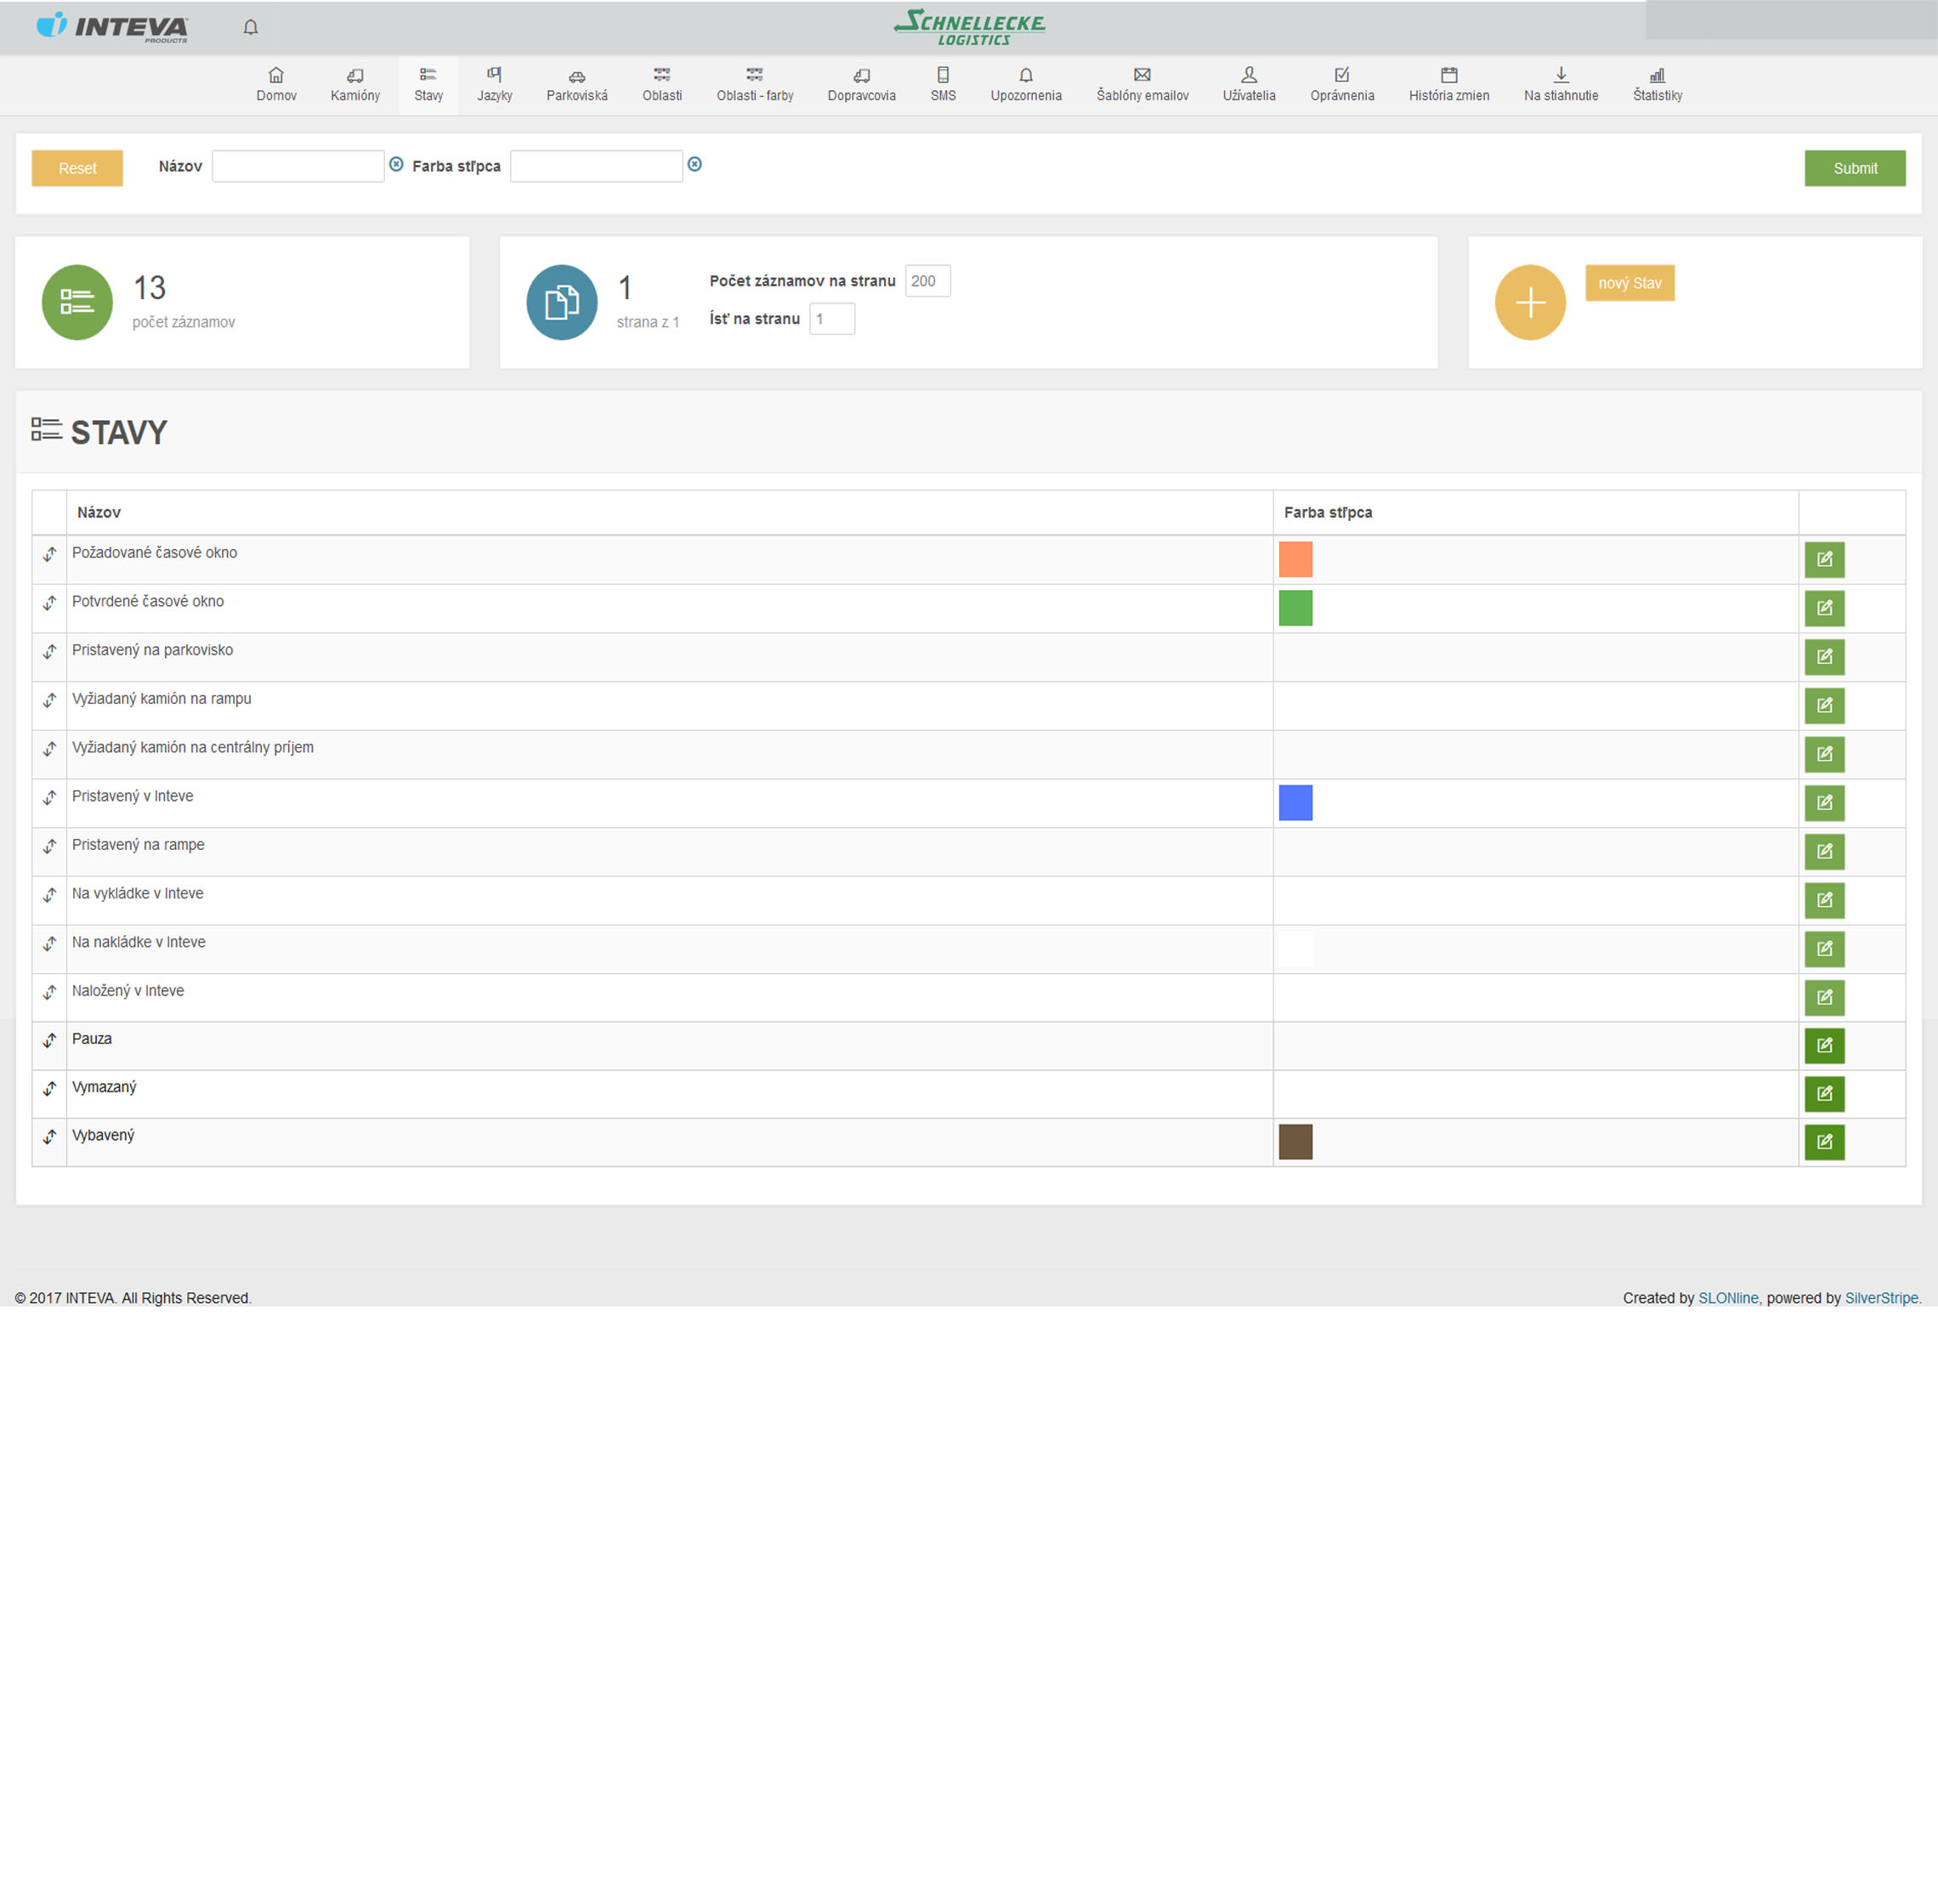
Task: Open edit for Vymazaný state
Action: pos(1823,1093)
